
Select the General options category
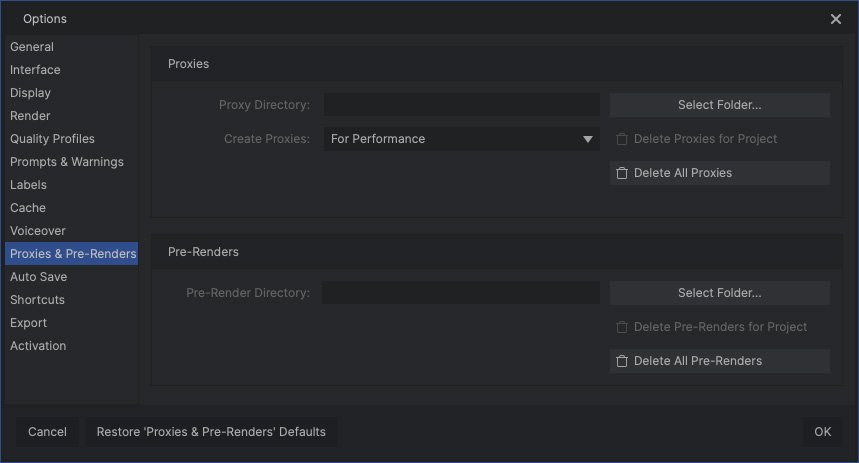click(x=32, y=47)
